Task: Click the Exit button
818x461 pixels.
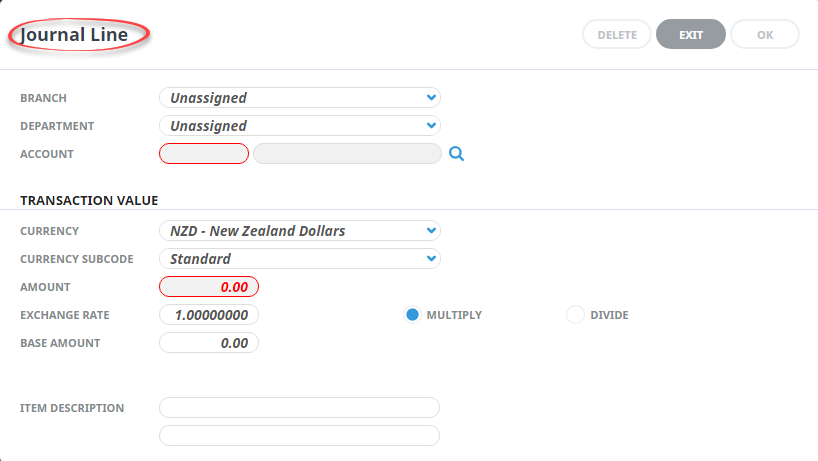Action: click(691, 34)
